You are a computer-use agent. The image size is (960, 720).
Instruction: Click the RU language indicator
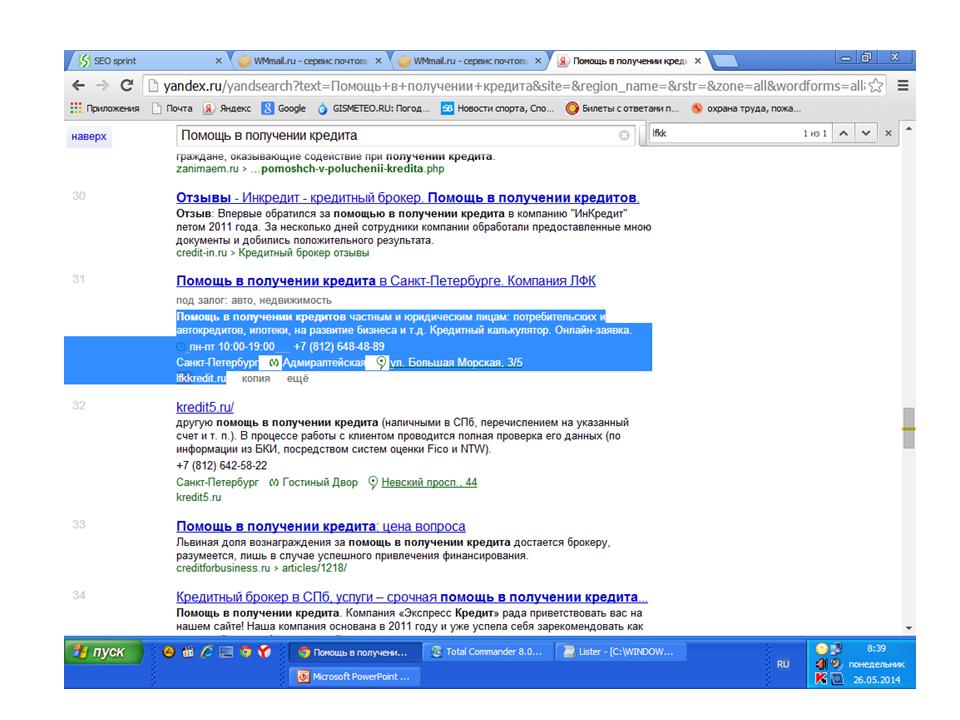point(783,664)
